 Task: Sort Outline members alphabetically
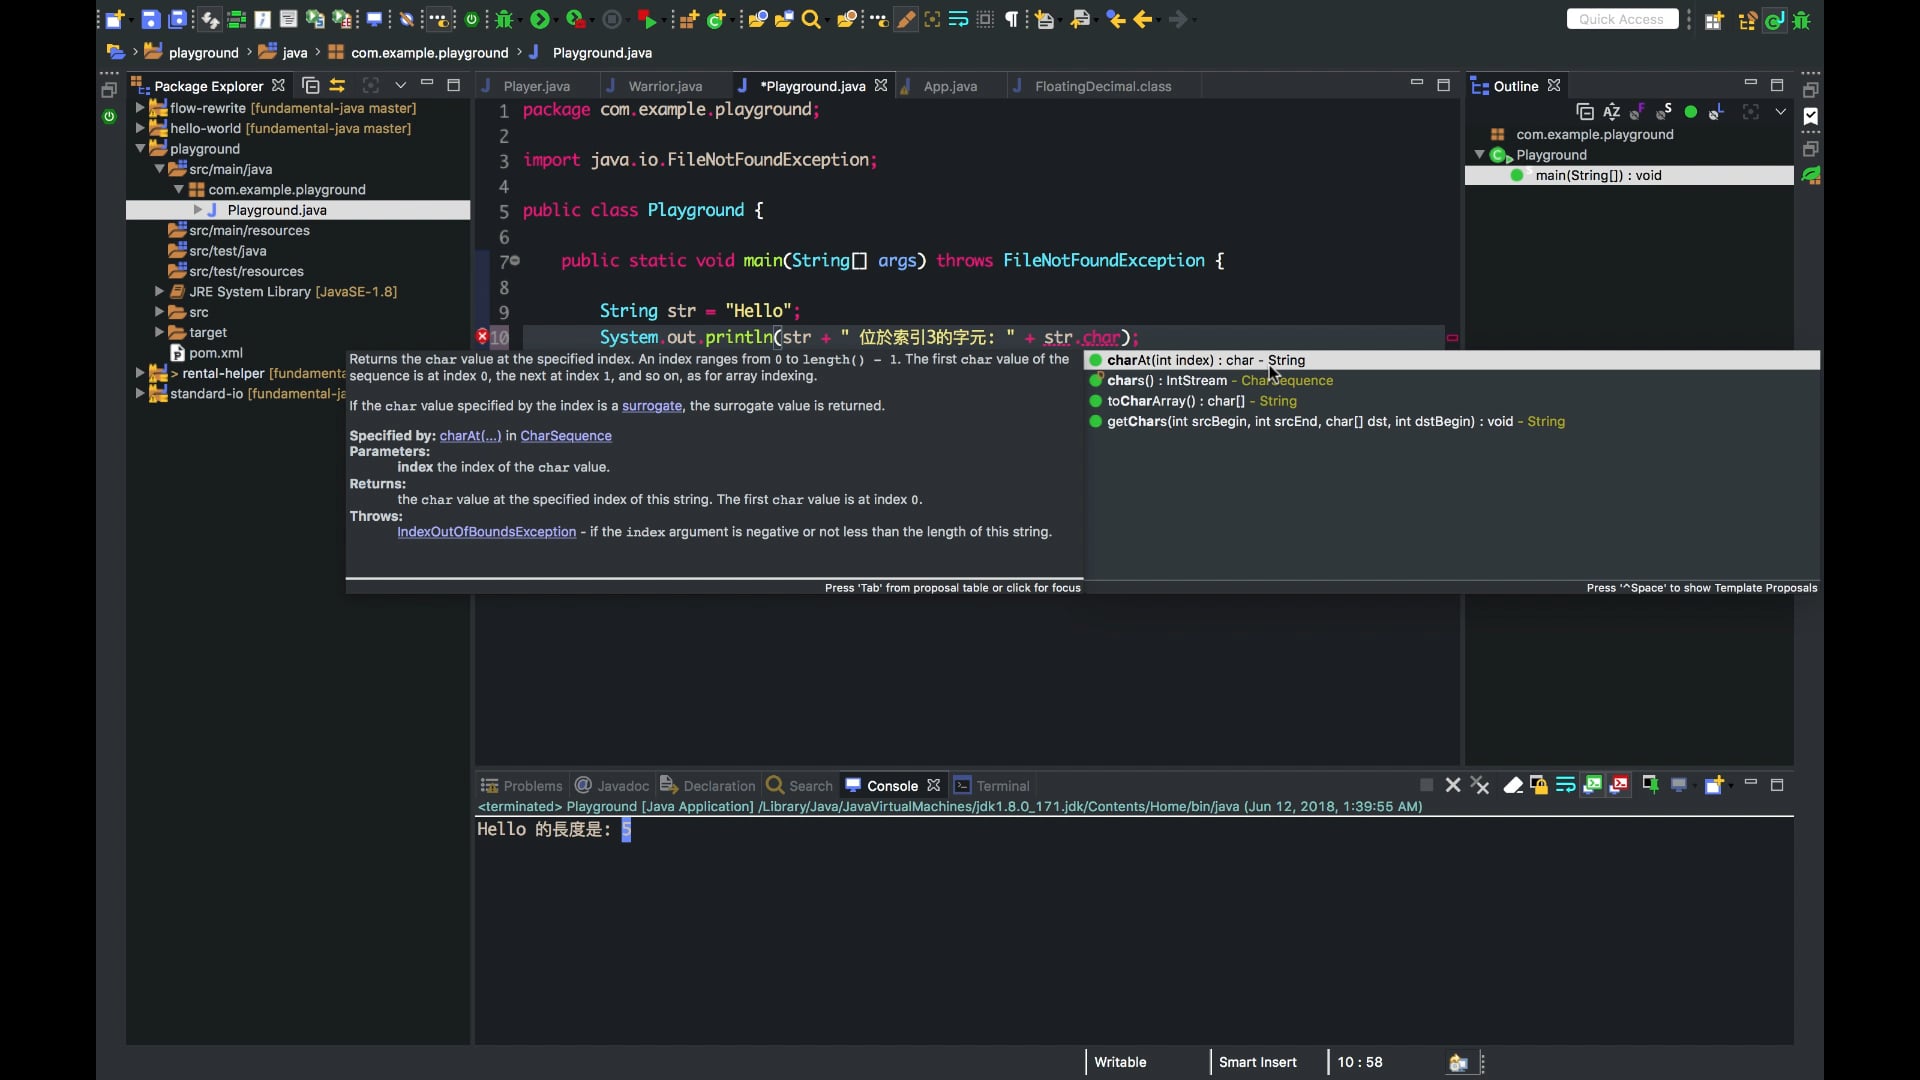tap(1611, 111)
